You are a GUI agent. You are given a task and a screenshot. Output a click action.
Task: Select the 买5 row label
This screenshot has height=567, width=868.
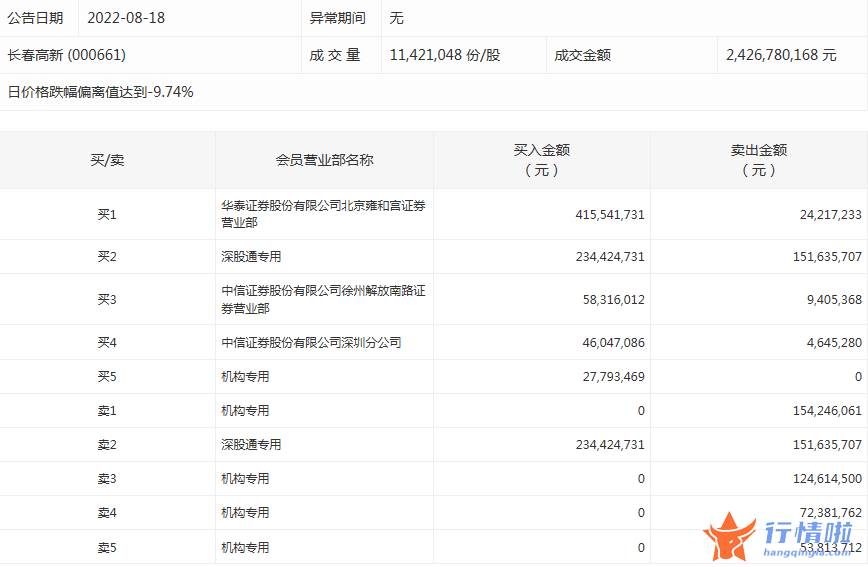click(x=107, y=377)
